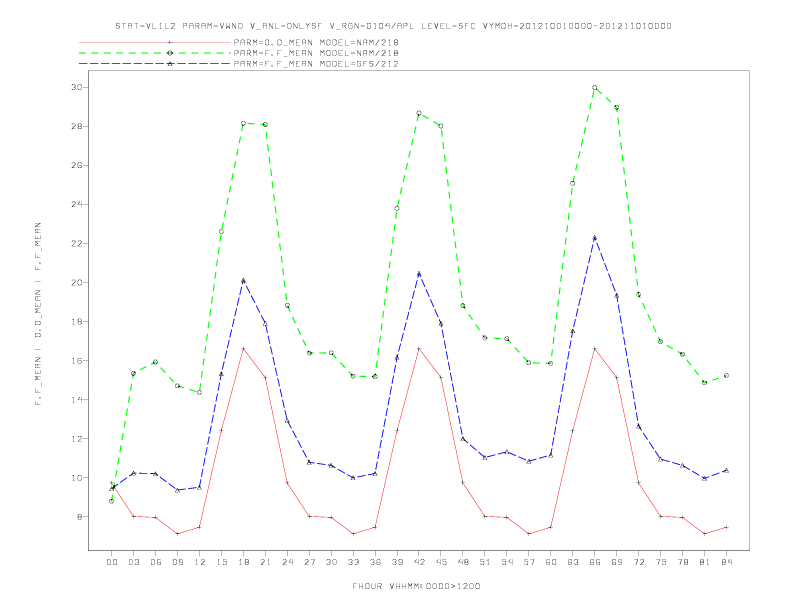Click x-axis forecast hour label 21
Viewport: 792px width, 612px height.
coord(265,562)
